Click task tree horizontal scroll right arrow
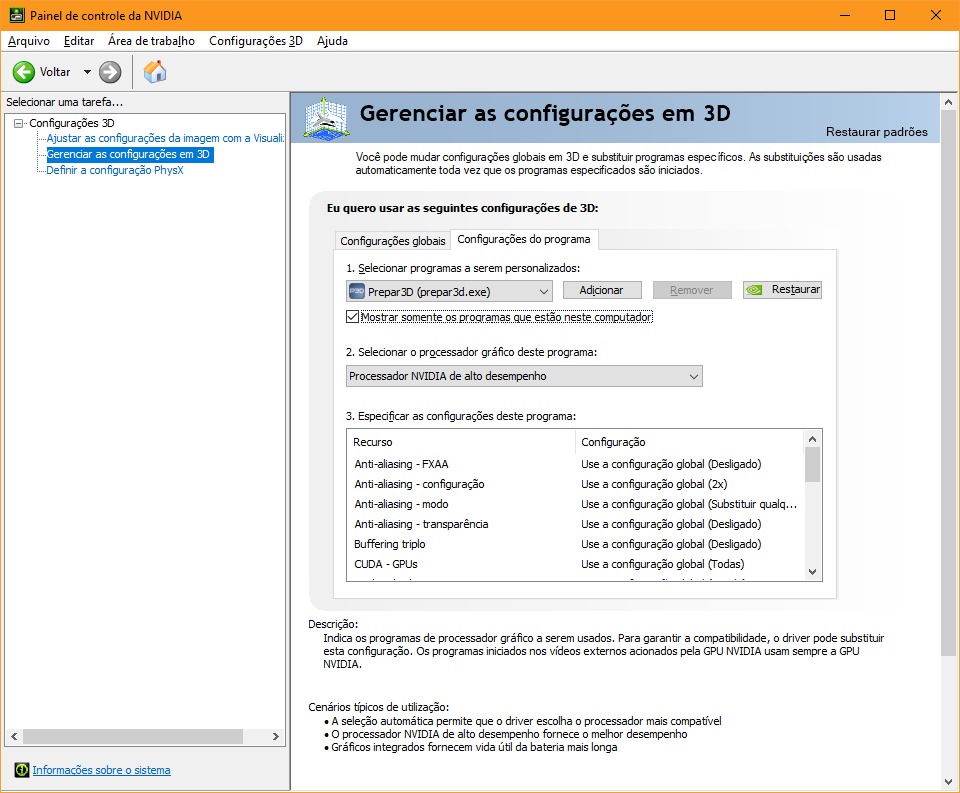 (276, 736)
